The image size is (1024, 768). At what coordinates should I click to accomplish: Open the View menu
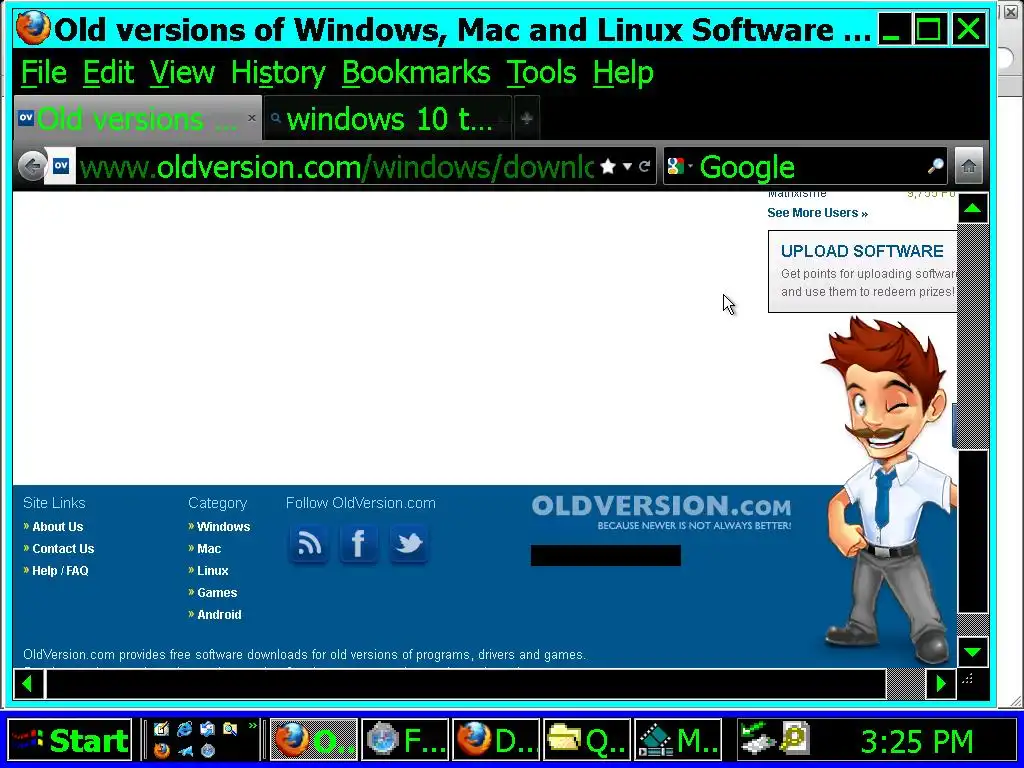182,72
